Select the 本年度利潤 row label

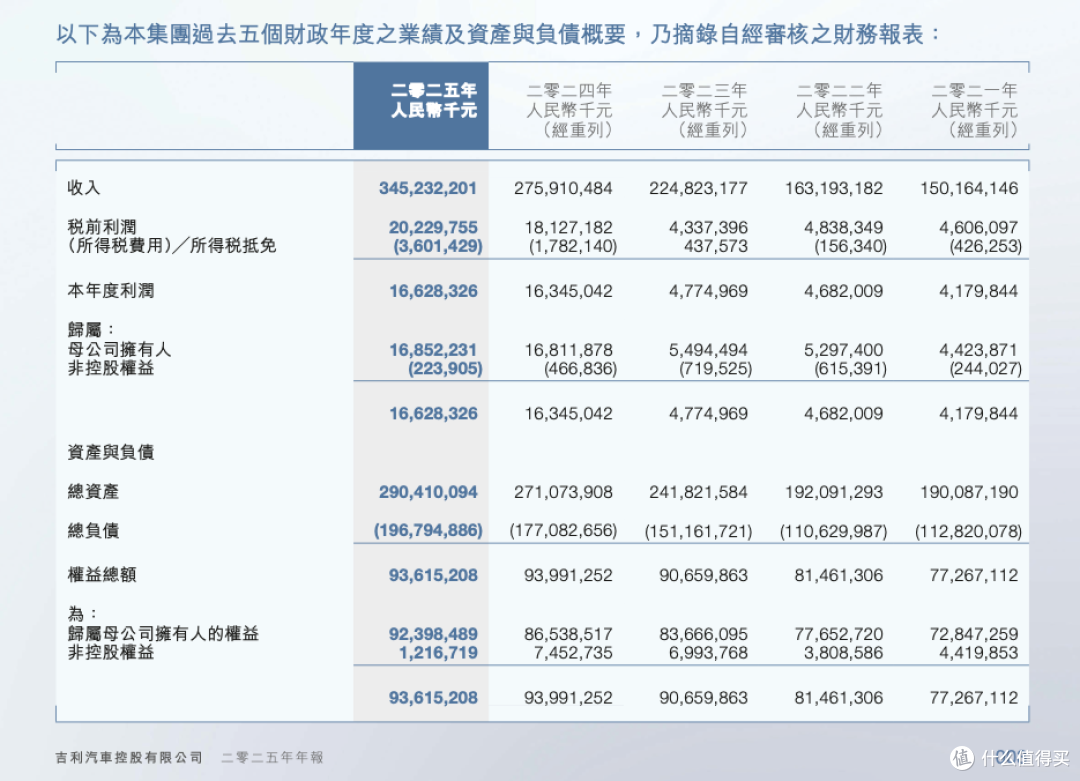[x=111, y=291]
